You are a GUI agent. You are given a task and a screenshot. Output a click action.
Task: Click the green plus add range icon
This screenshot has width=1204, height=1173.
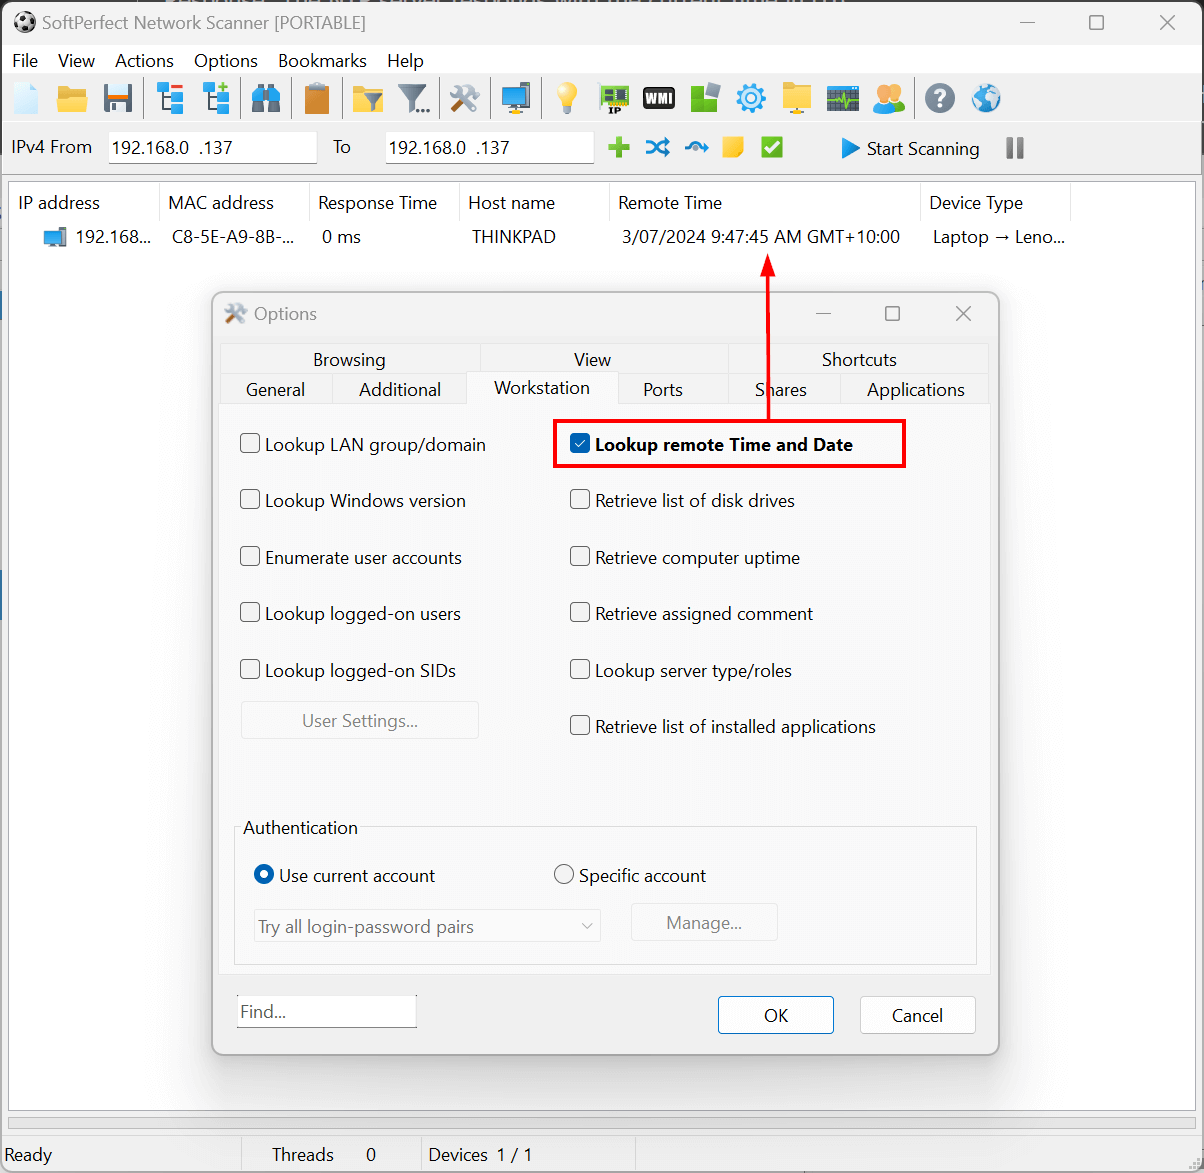pyautogui.click(x=619, y=148)
